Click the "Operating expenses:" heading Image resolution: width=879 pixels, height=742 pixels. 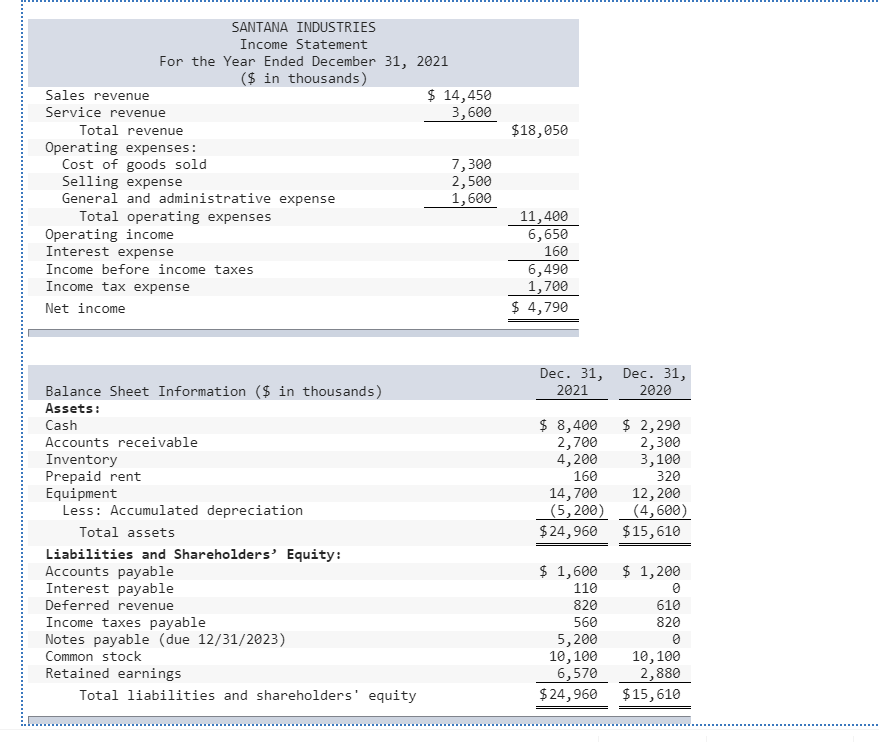121,148
